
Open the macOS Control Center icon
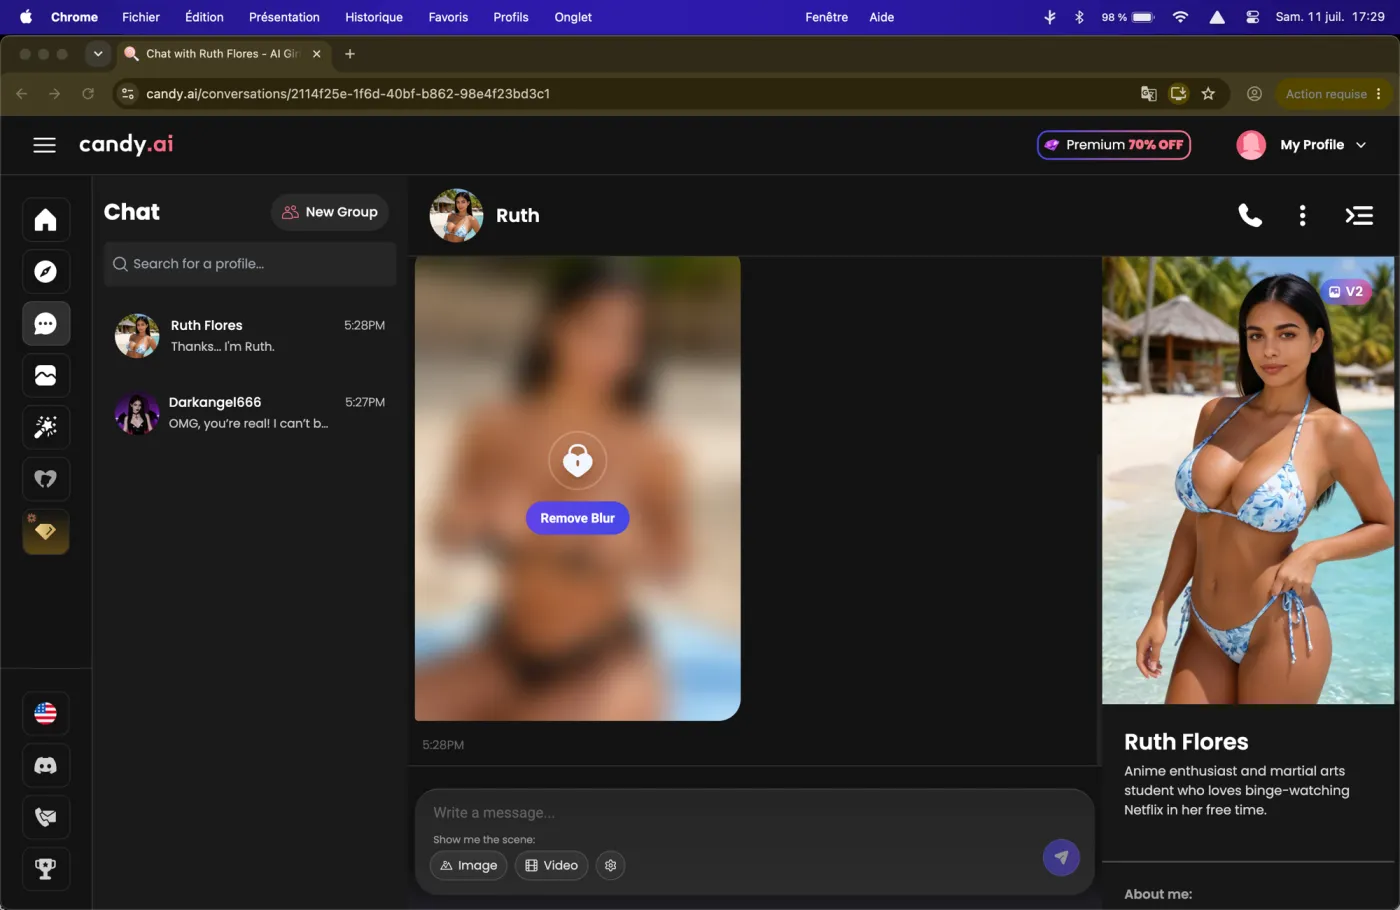point(1252,17)
